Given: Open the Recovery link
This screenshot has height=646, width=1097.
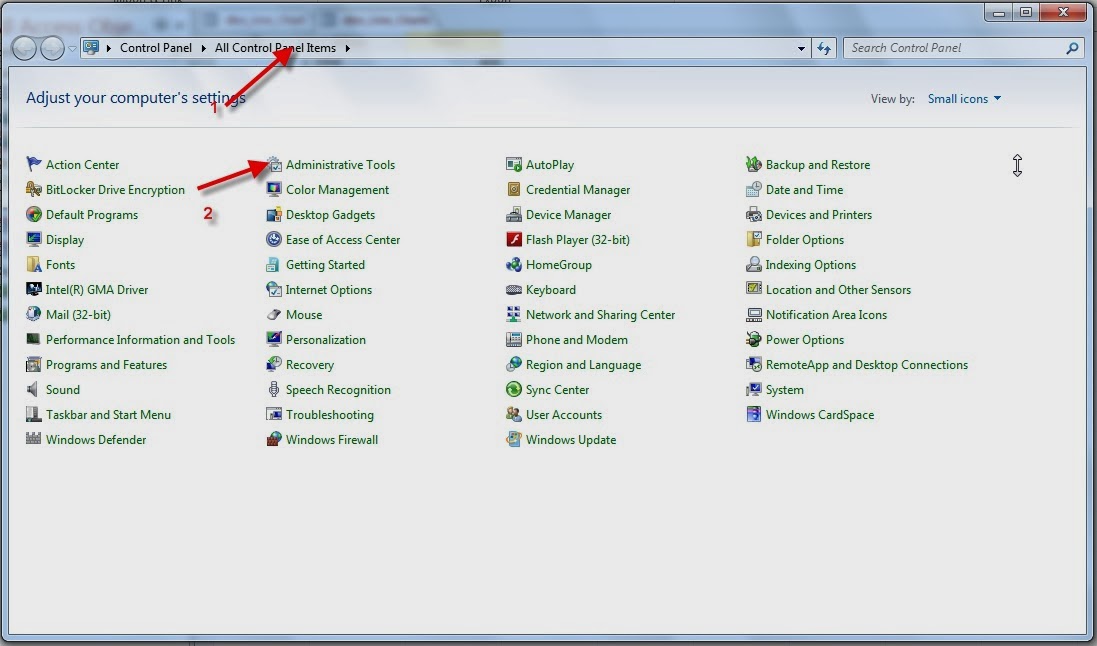Looking at the screenshot, I should click(x=309, y=365).
